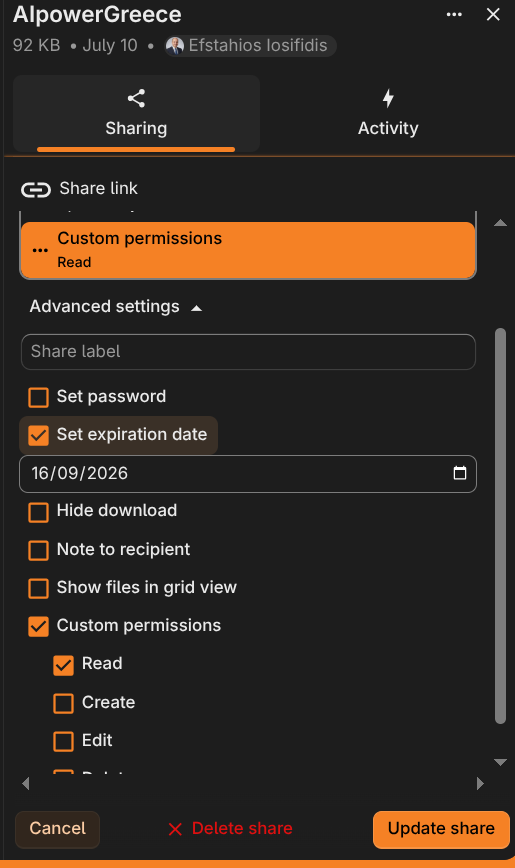515x868 pixels.
Task: Open the three-dot actions menu in header
Action: pyautogui.click(x=454, y=15)
